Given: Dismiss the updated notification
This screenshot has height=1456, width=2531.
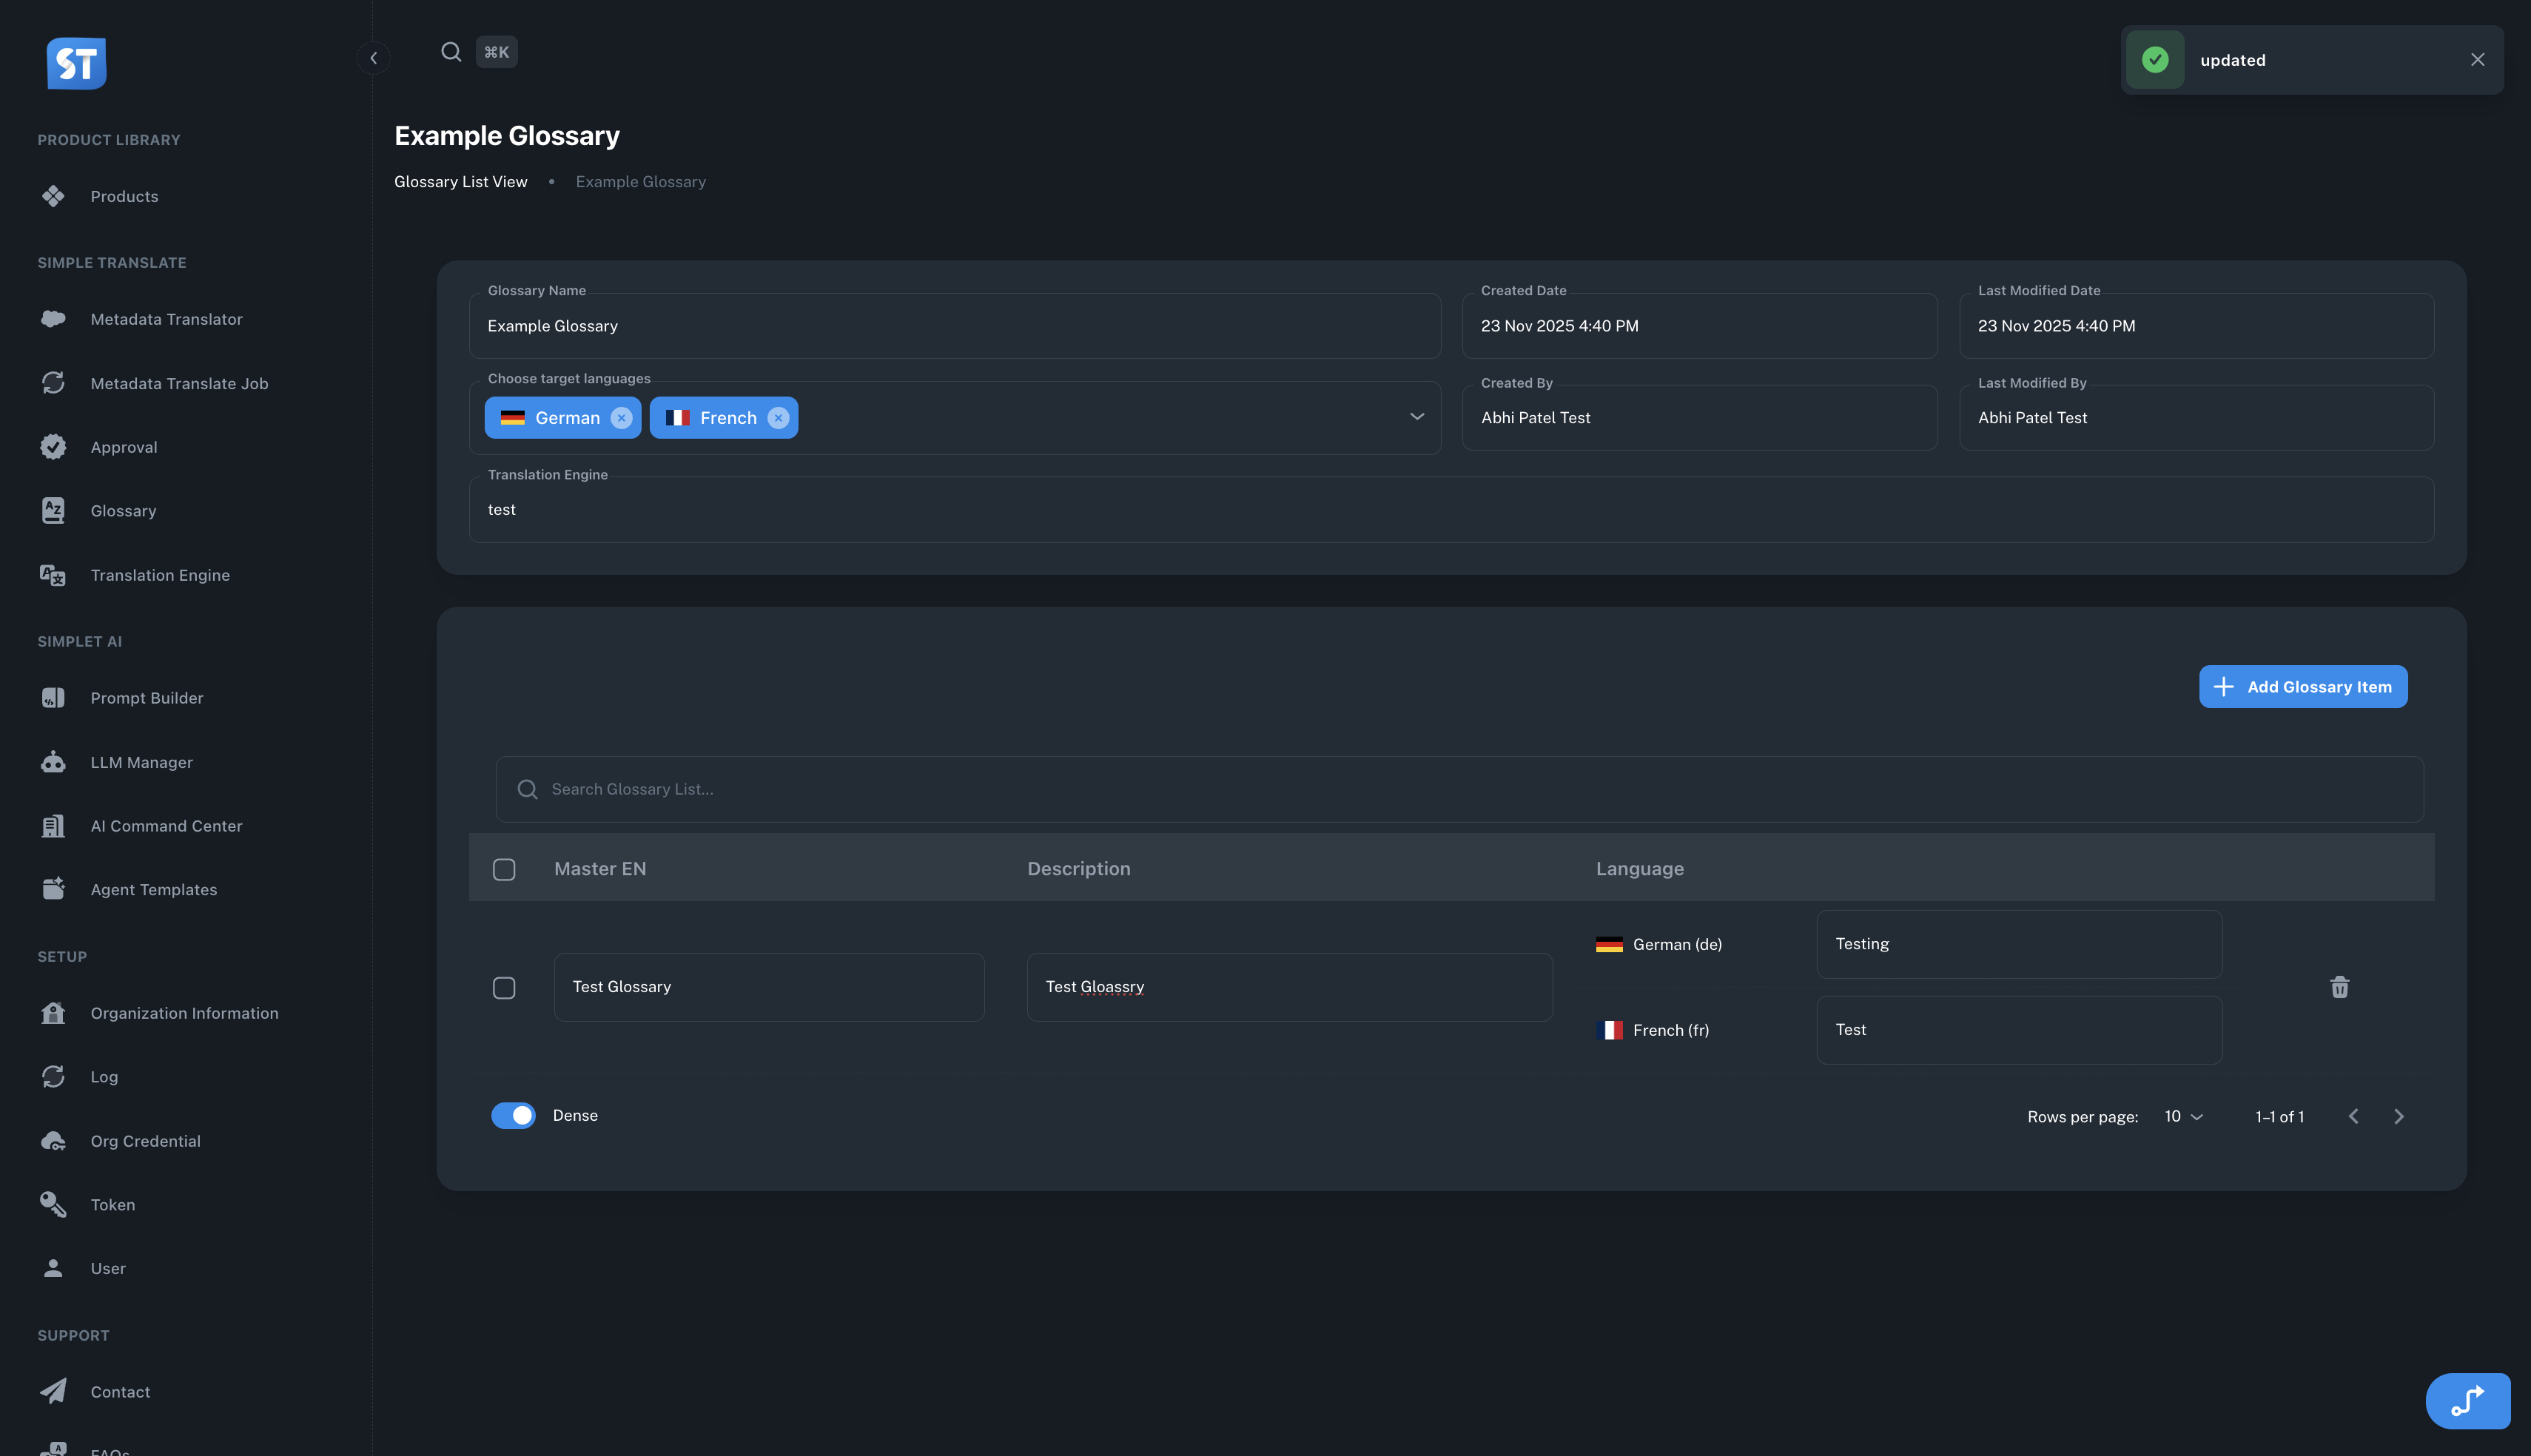Looking at the screenshot, I should pos(2477,60).
